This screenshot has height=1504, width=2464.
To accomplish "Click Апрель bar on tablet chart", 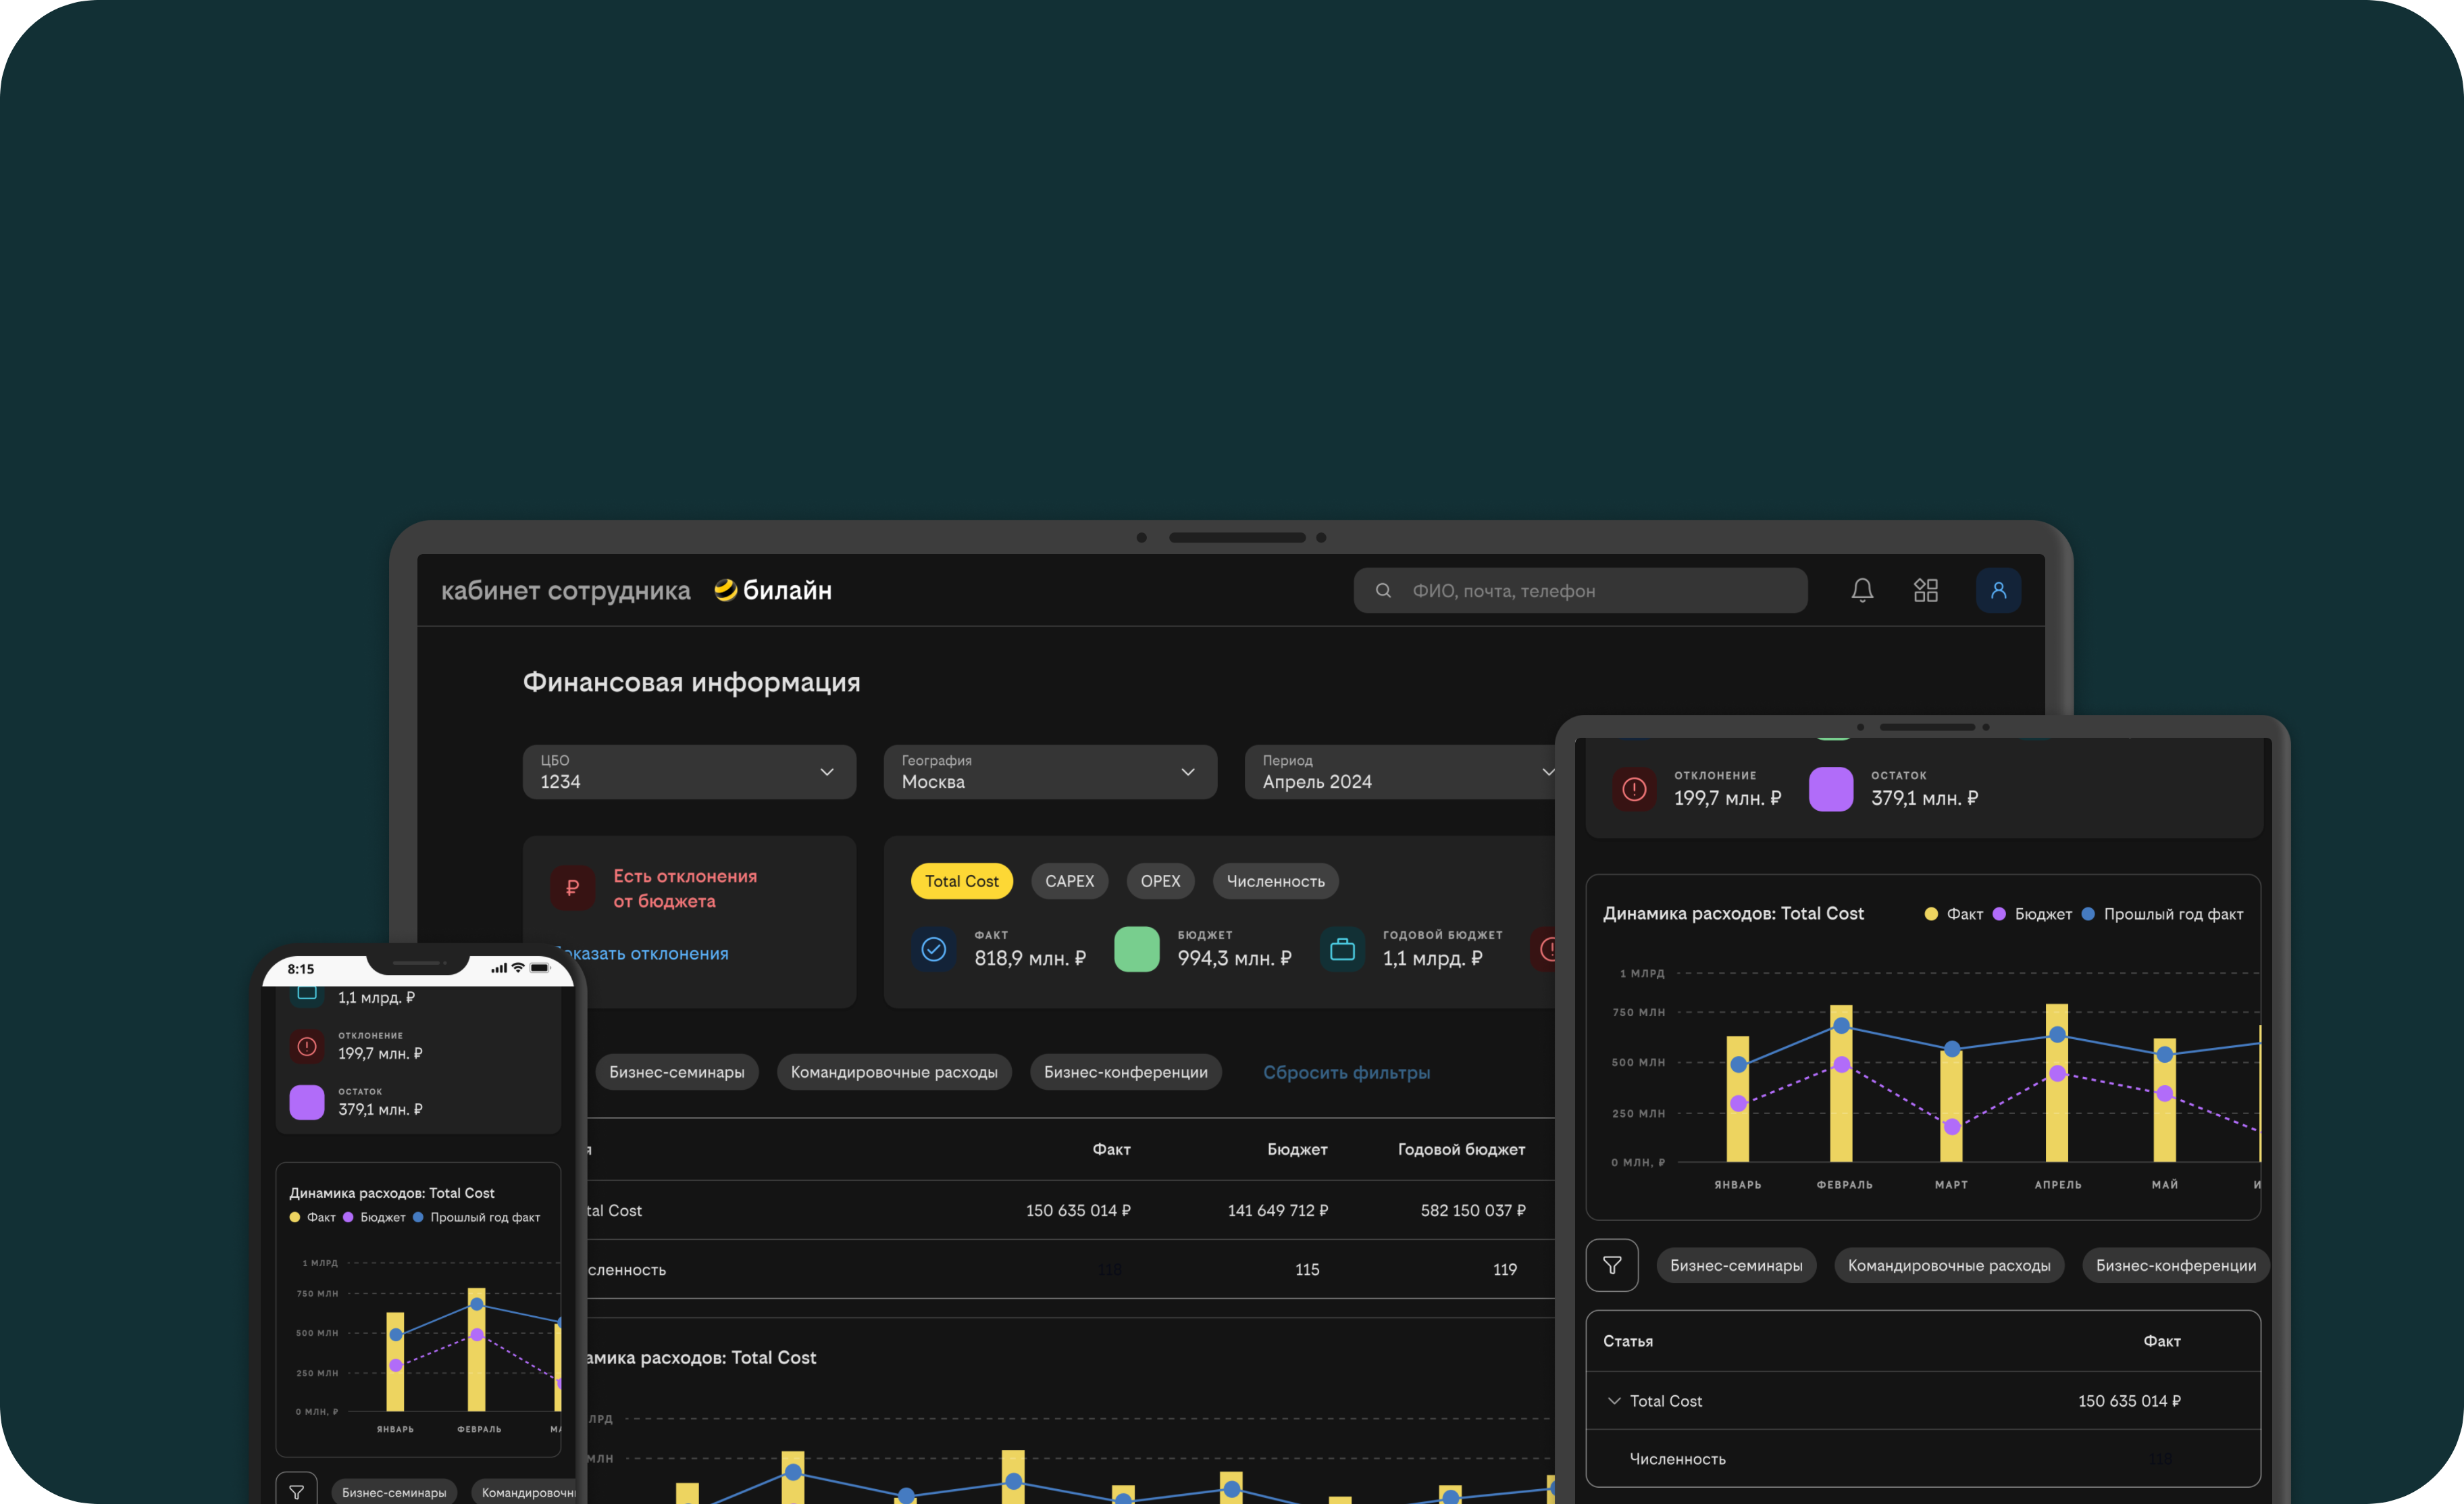I will (x=2057, y=1083).
